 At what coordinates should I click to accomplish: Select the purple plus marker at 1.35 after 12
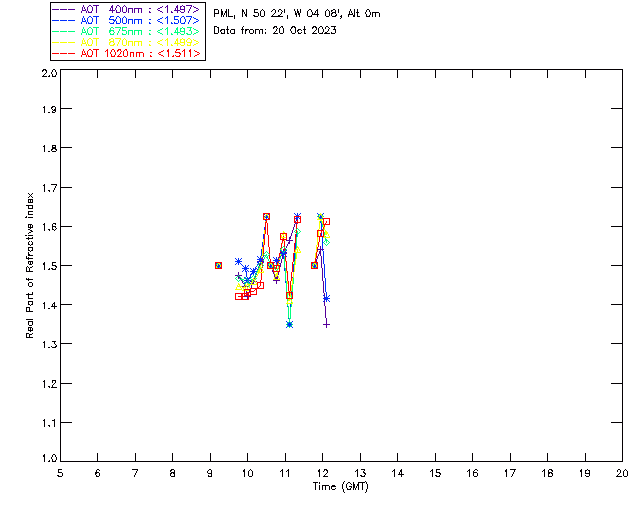pyautogui.click(x=326, y=325)
